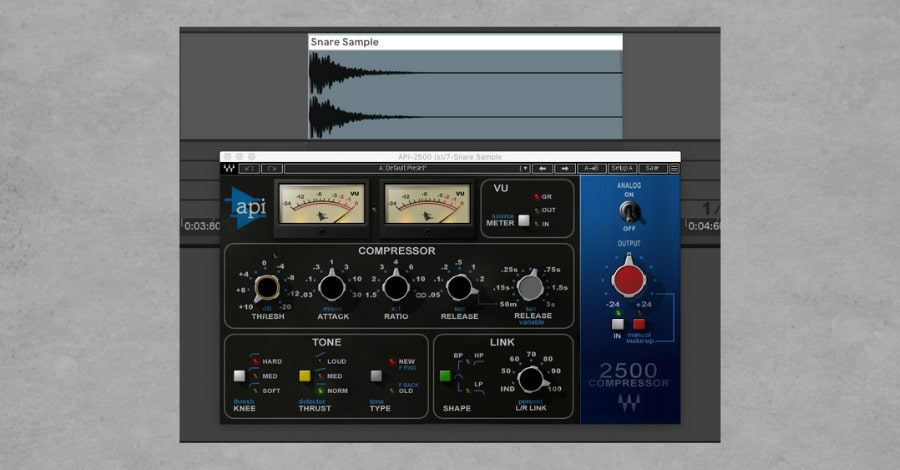Image resolution: width=900 pixels, height=470 pixels.
Task: Click the redo arrow in plugin toolbar
Action: click(271, 169)
